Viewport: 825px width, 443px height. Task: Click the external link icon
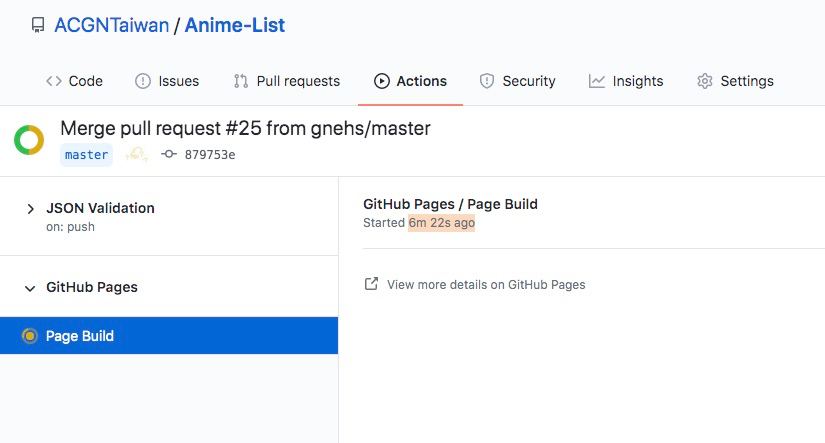(x=371, y=284)
